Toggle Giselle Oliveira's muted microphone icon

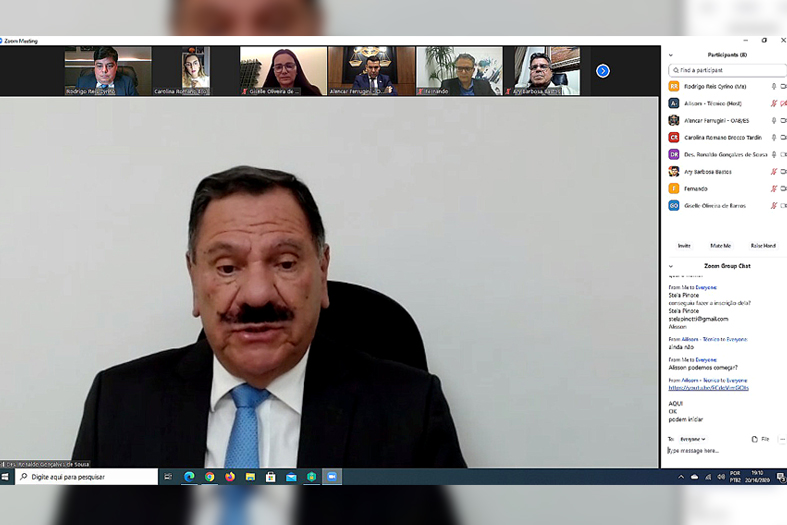(x=774, y=206)
